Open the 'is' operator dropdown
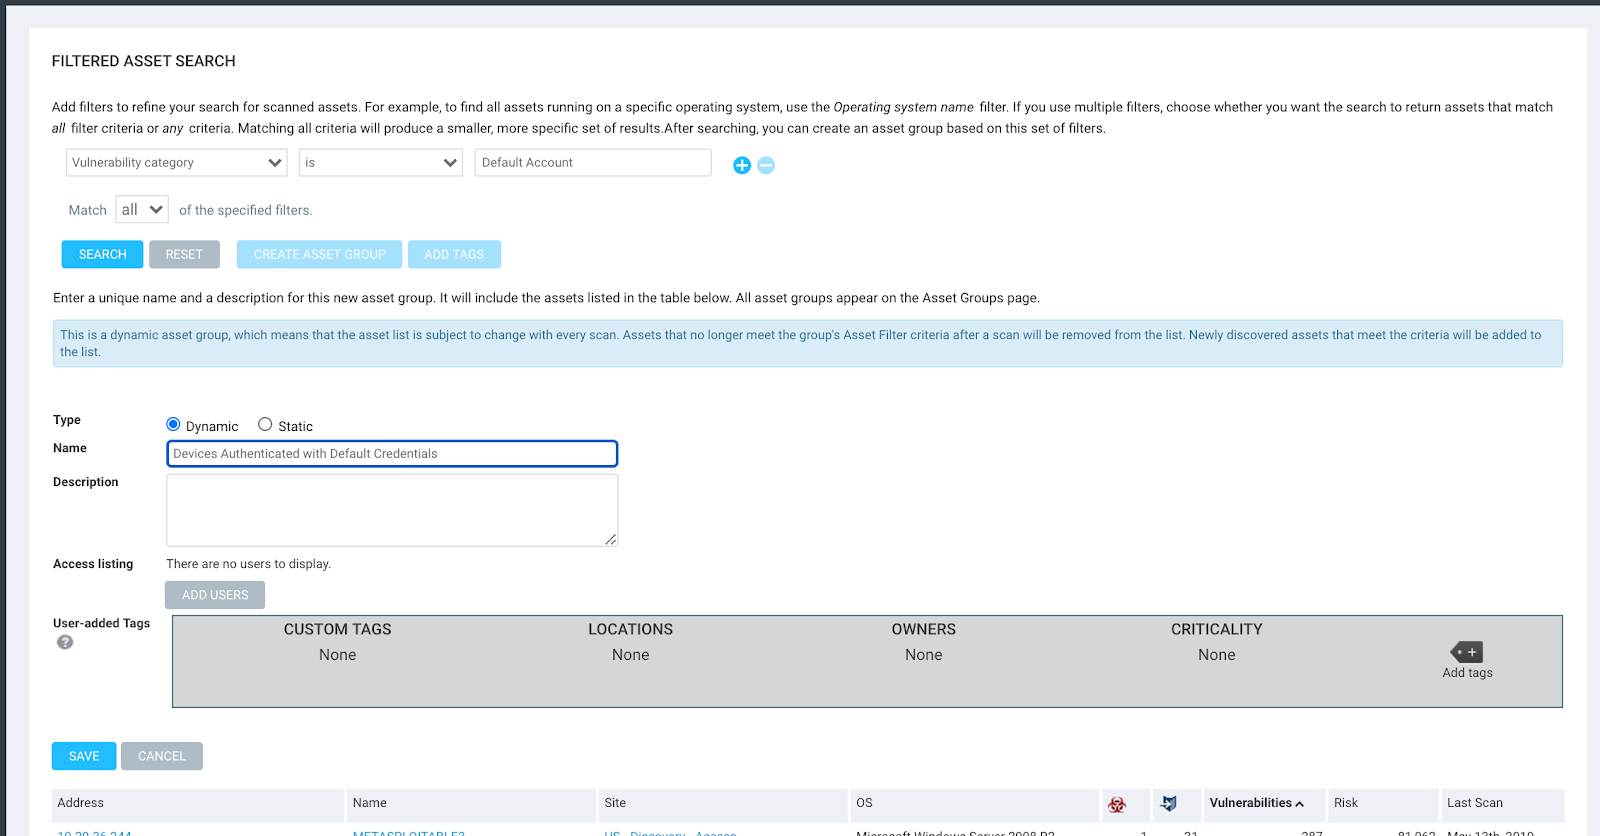 [380, 163]
